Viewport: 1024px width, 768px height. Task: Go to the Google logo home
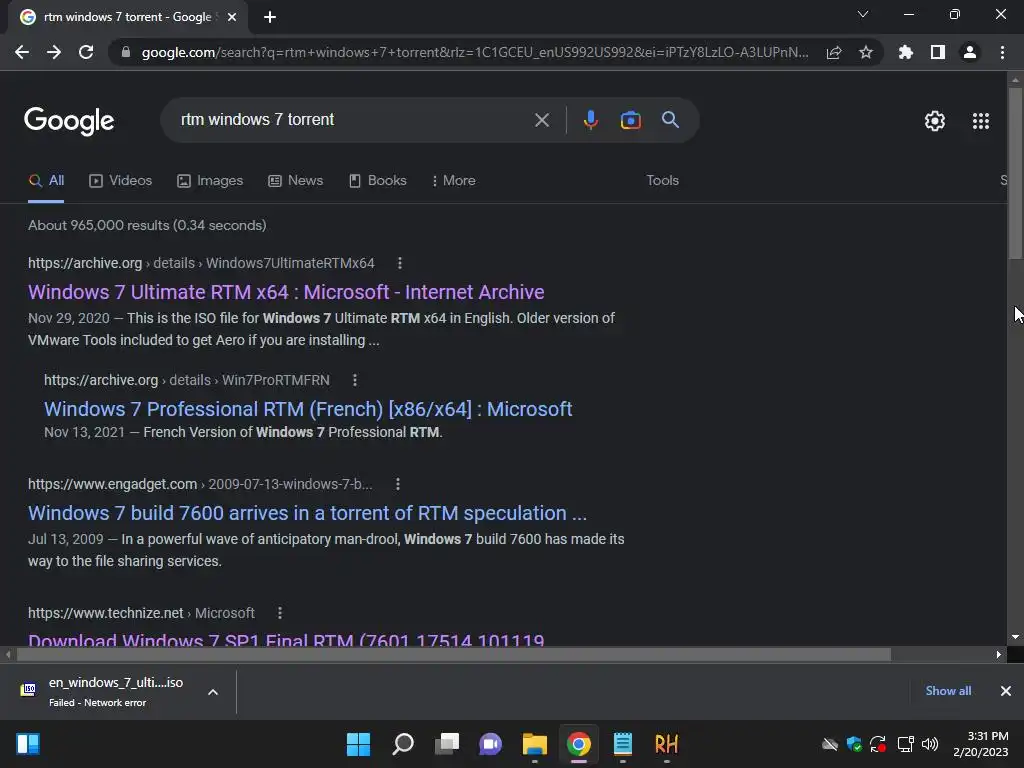pyautogui.click(x=69, y=121)
